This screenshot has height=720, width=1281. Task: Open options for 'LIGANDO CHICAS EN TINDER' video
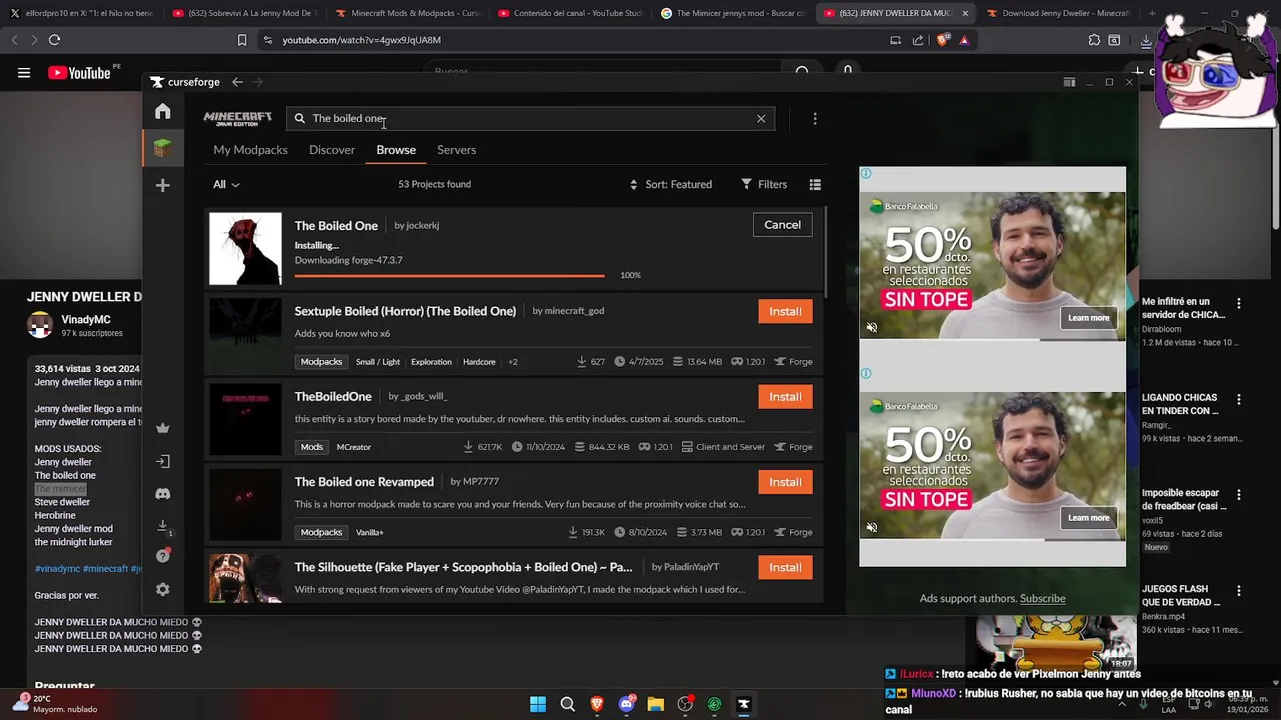(x=1238, y=399)
